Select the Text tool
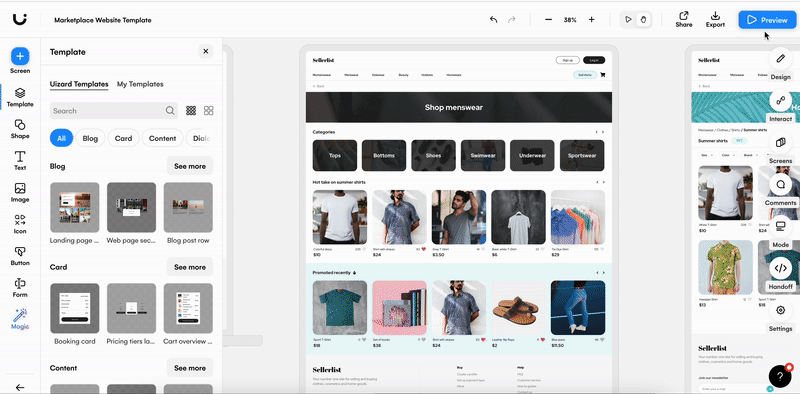 [20, 160]
